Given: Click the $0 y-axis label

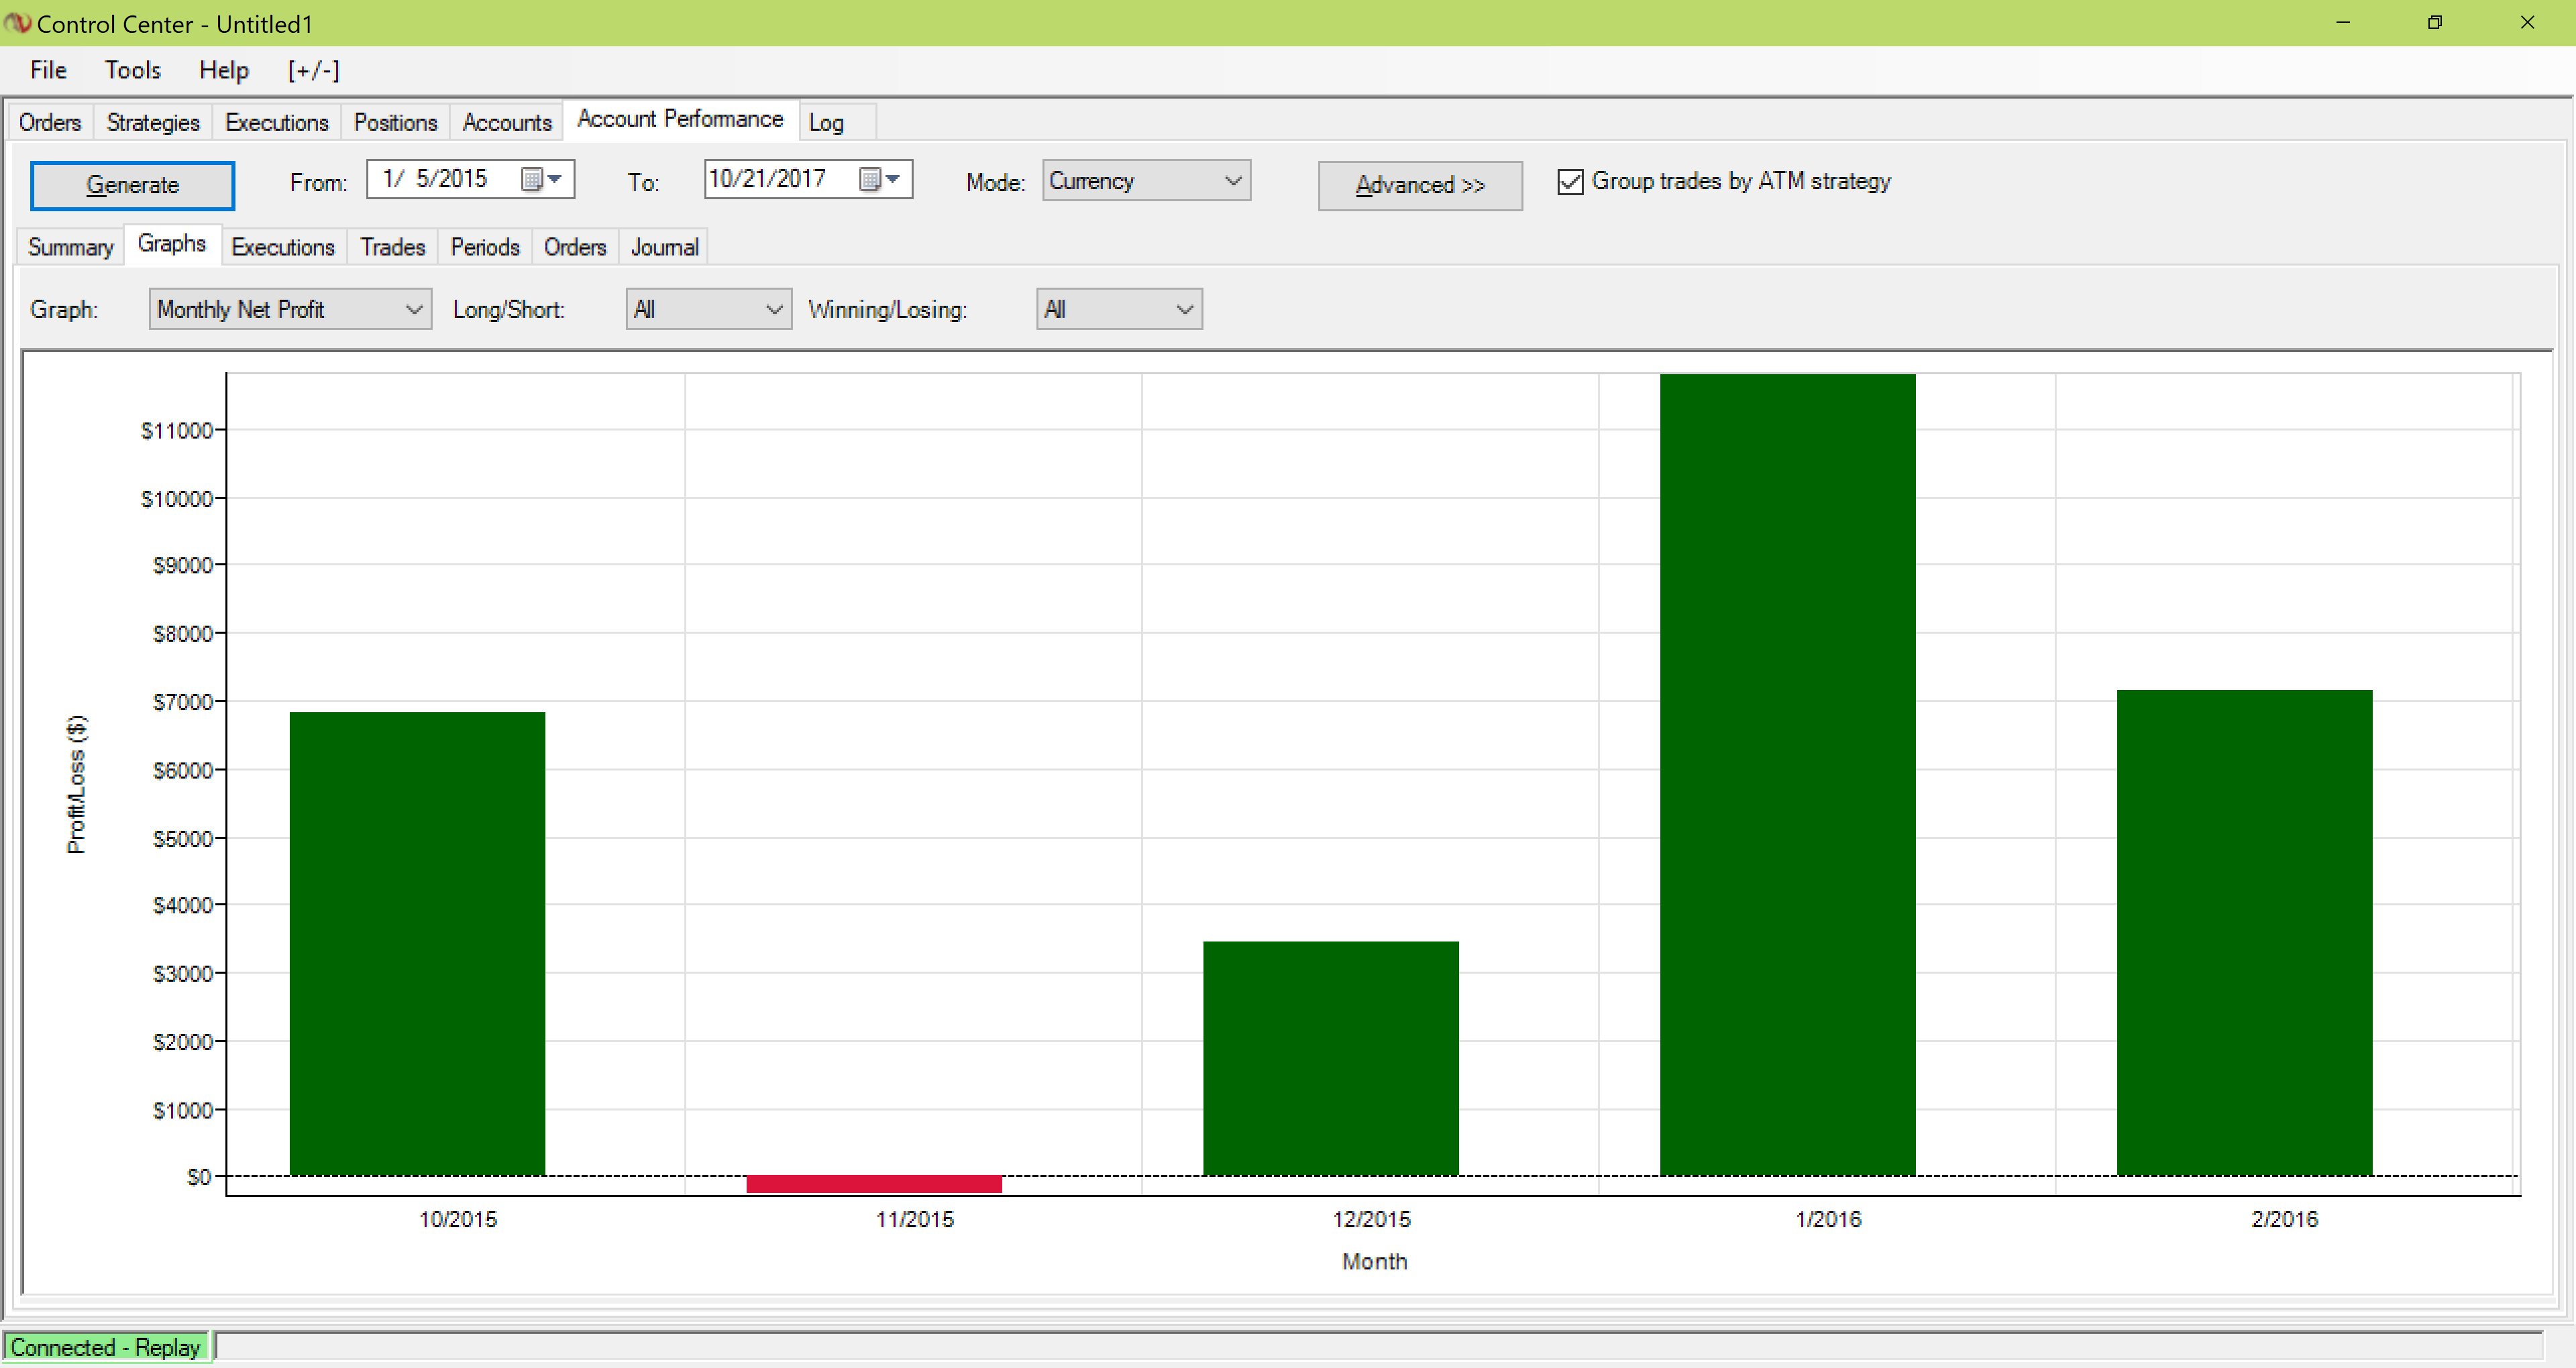Looking at the screenshot, I should click(199, 1177).
